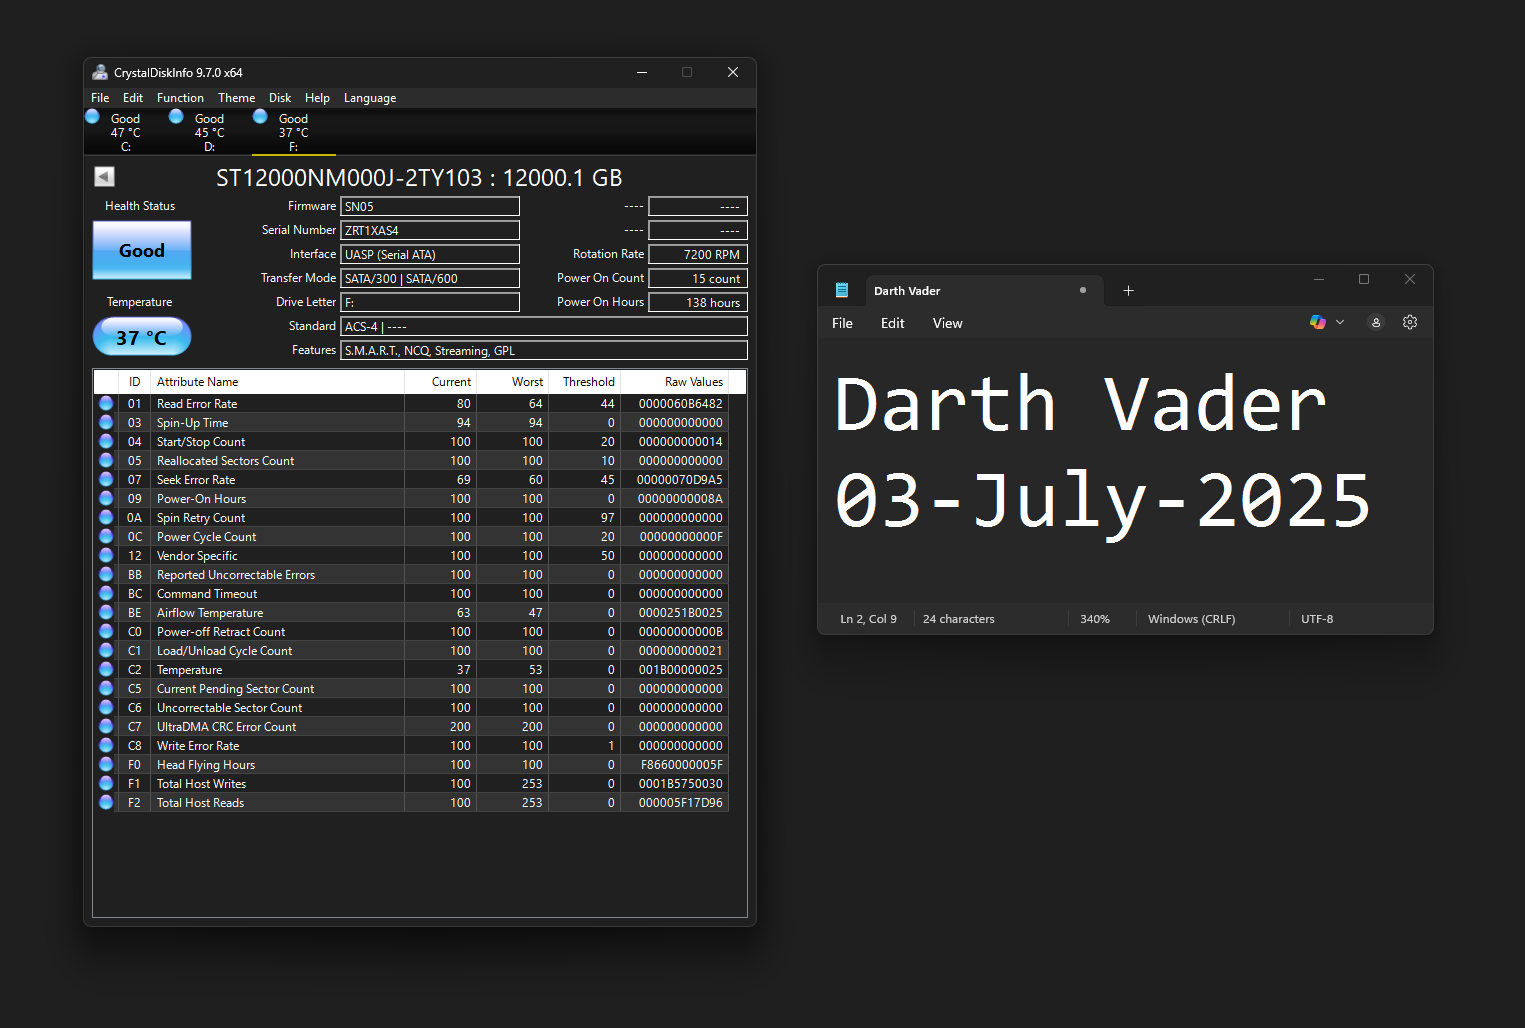
Task: Click the UTF-8 encoding selector
Action: [1317, 619]
